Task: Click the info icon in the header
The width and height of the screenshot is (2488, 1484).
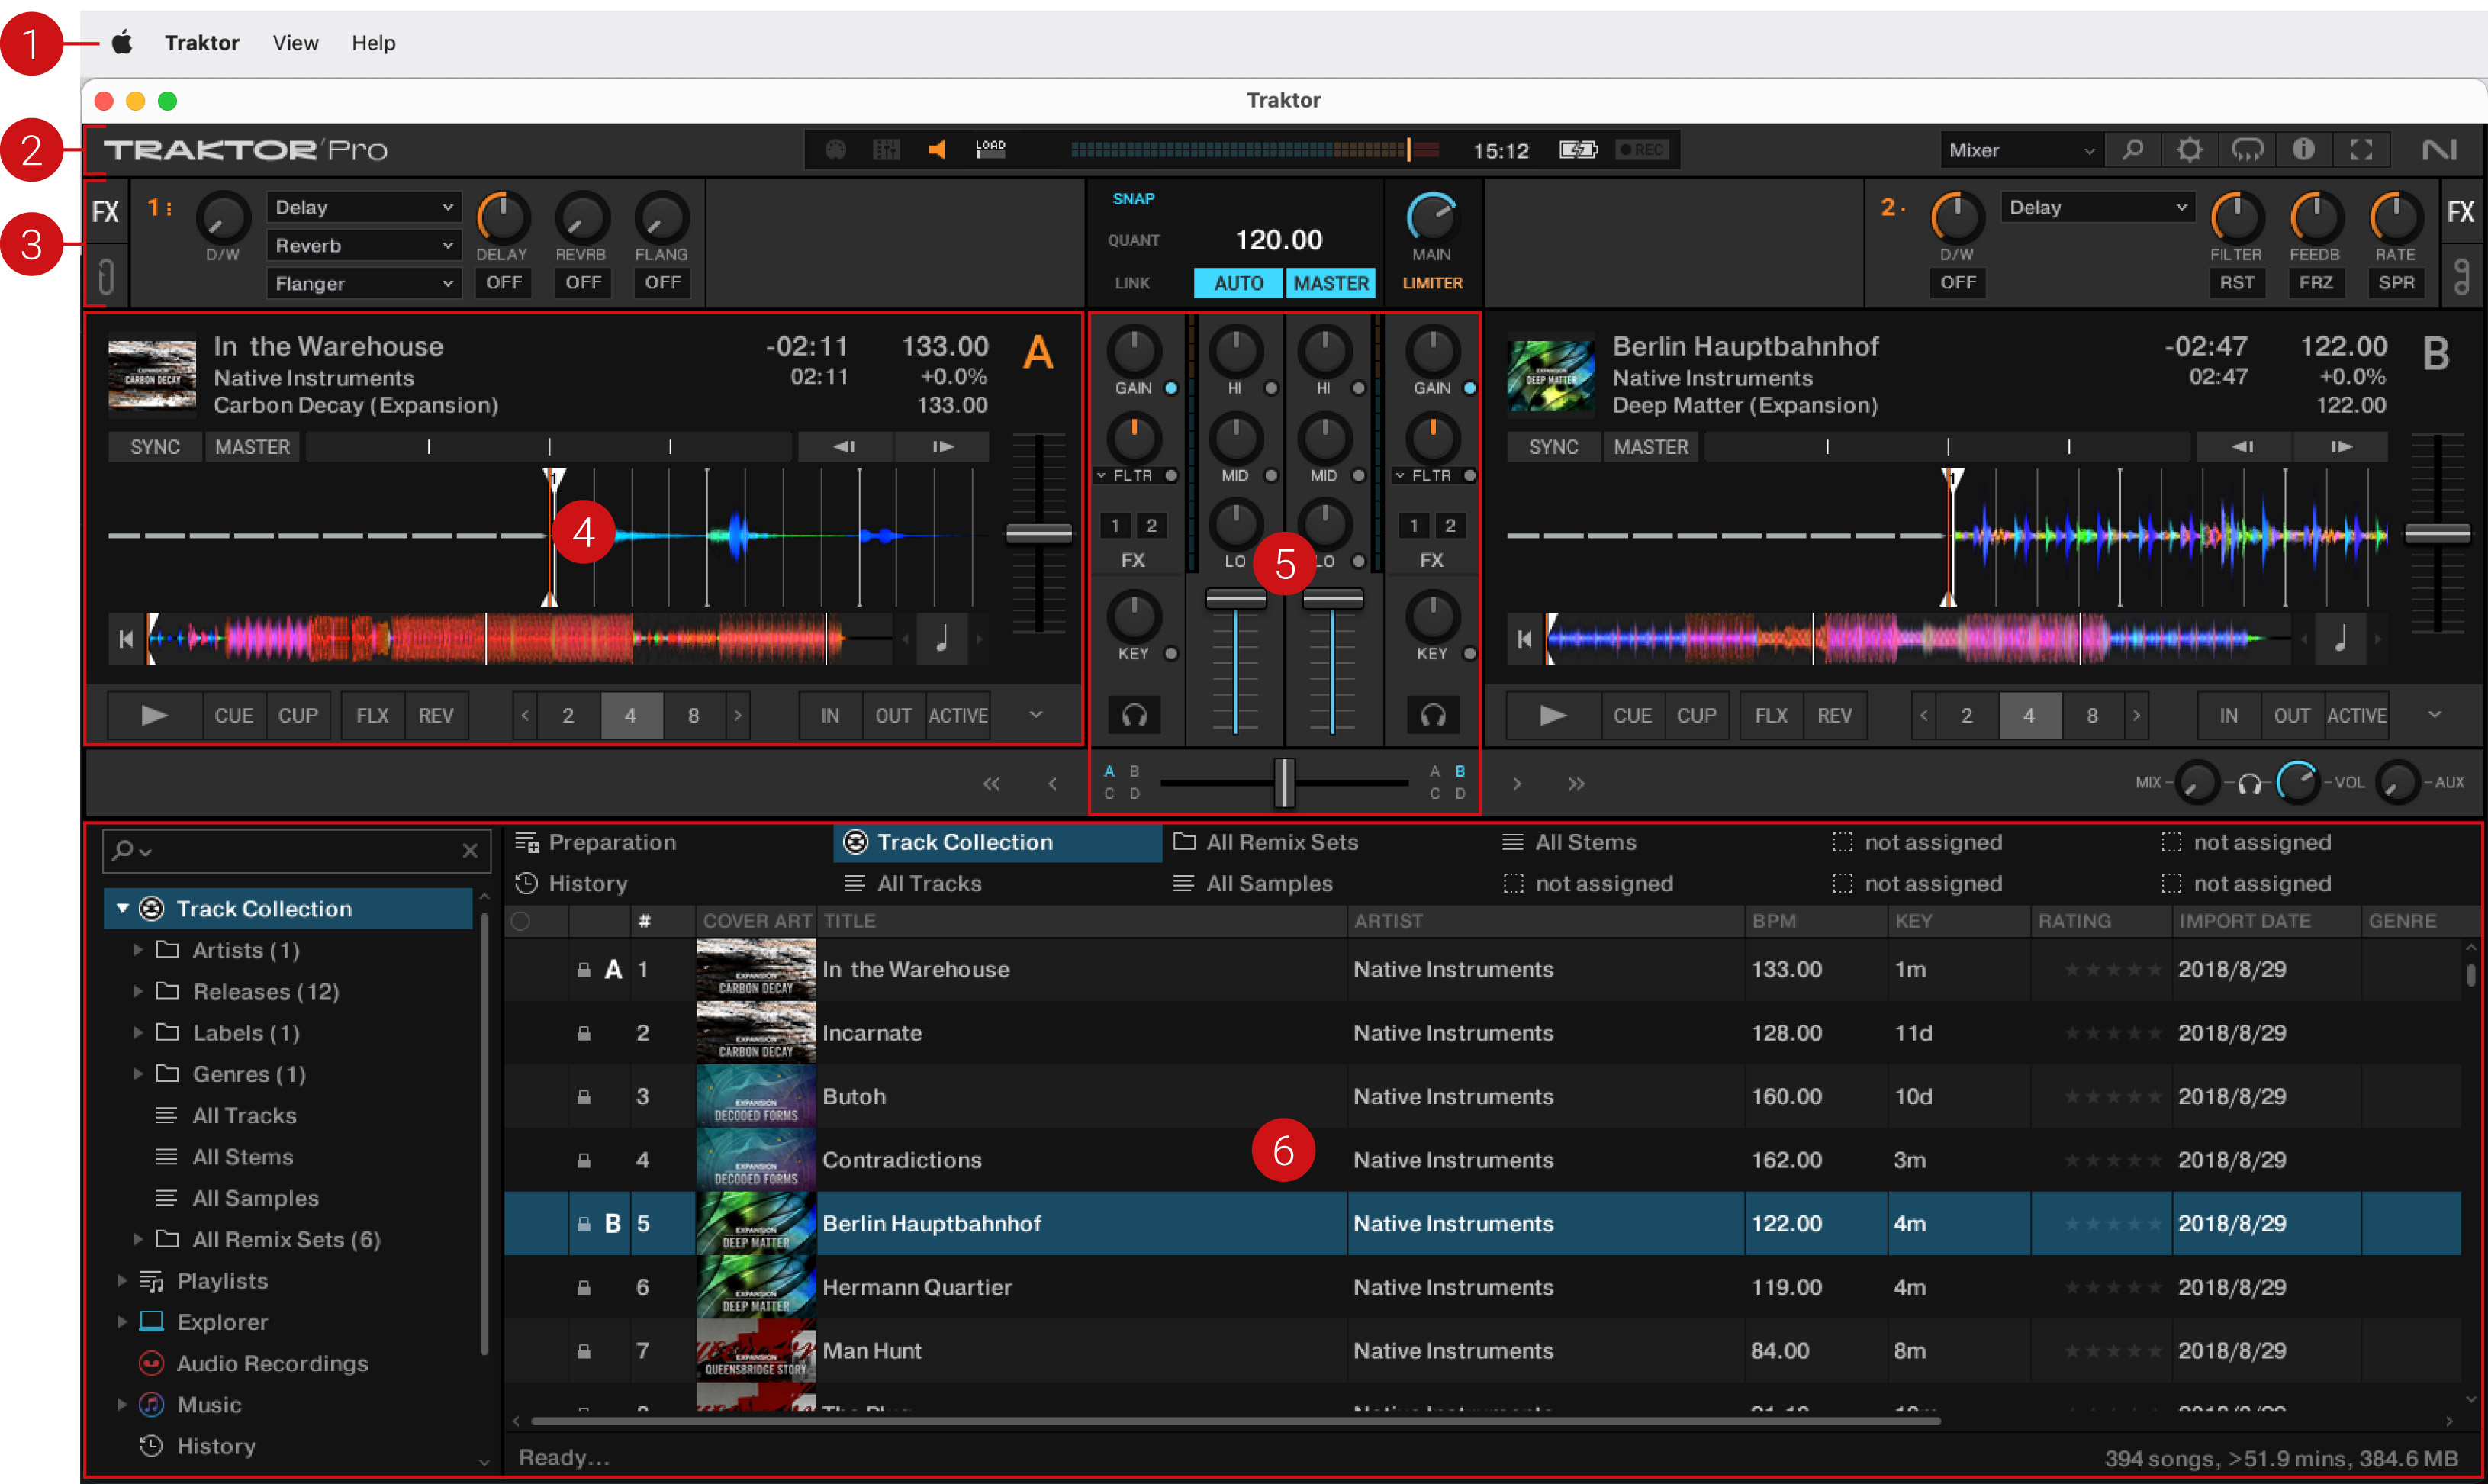Action: tap(2303, 150)
